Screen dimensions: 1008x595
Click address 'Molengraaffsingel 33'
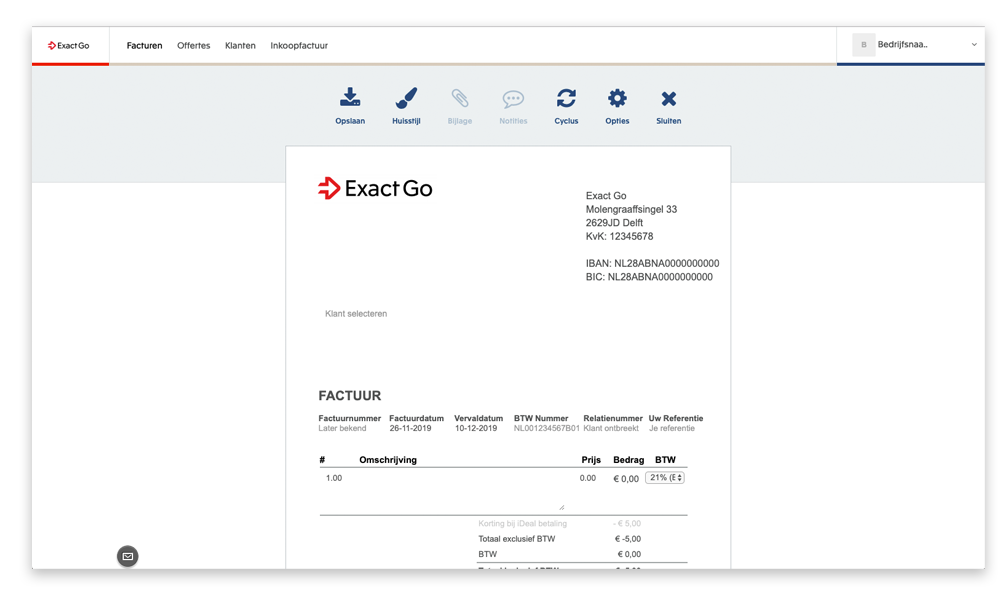pos(631,209)
